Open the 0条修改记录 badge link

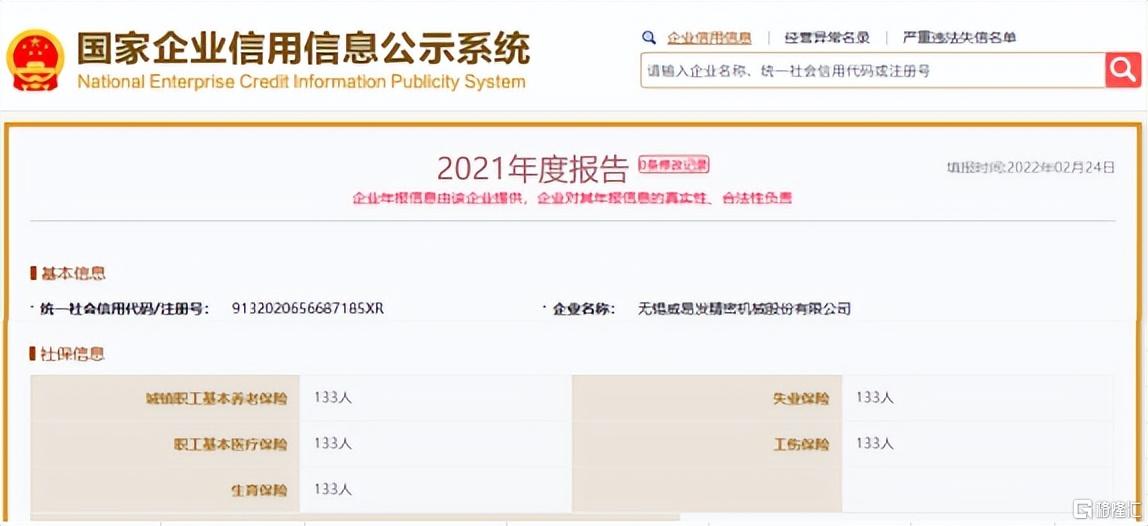coord(674,165)
